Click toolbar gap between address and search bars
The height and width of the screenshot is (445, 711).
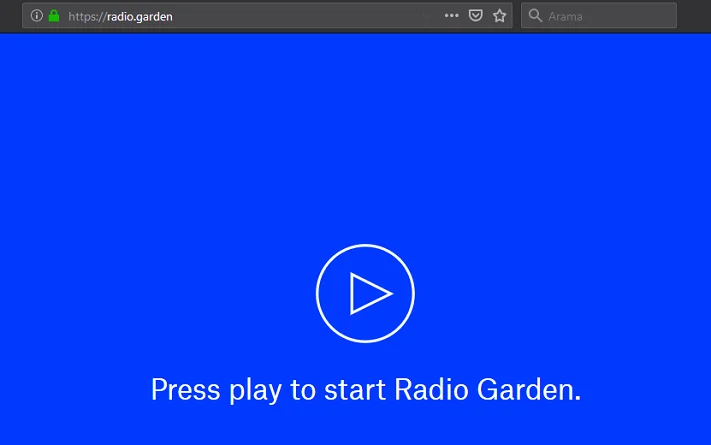pos(517,16)
